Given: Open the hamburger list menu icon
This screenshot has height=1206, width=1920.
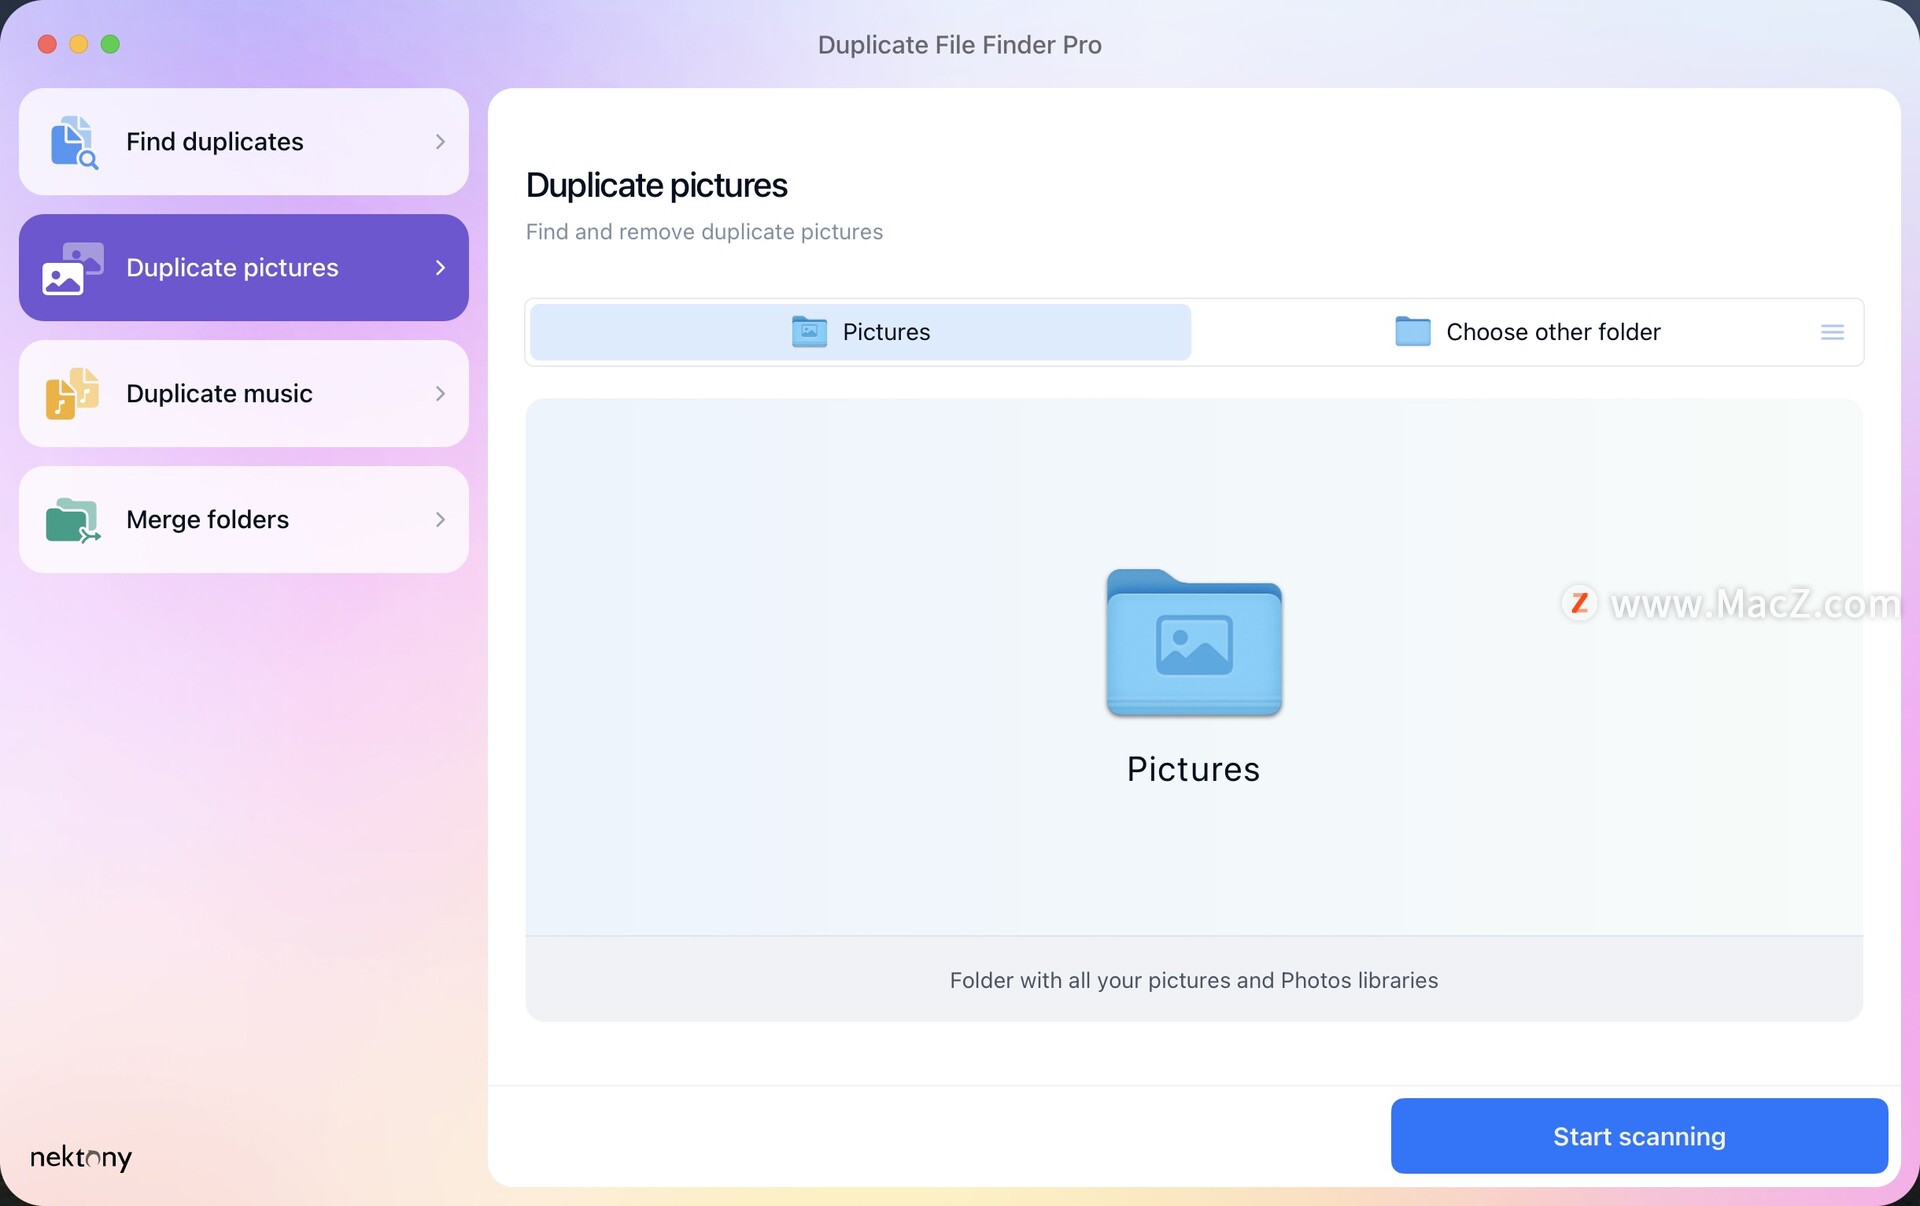Looking at the screenshot, I should click(x=1832, y=332).
